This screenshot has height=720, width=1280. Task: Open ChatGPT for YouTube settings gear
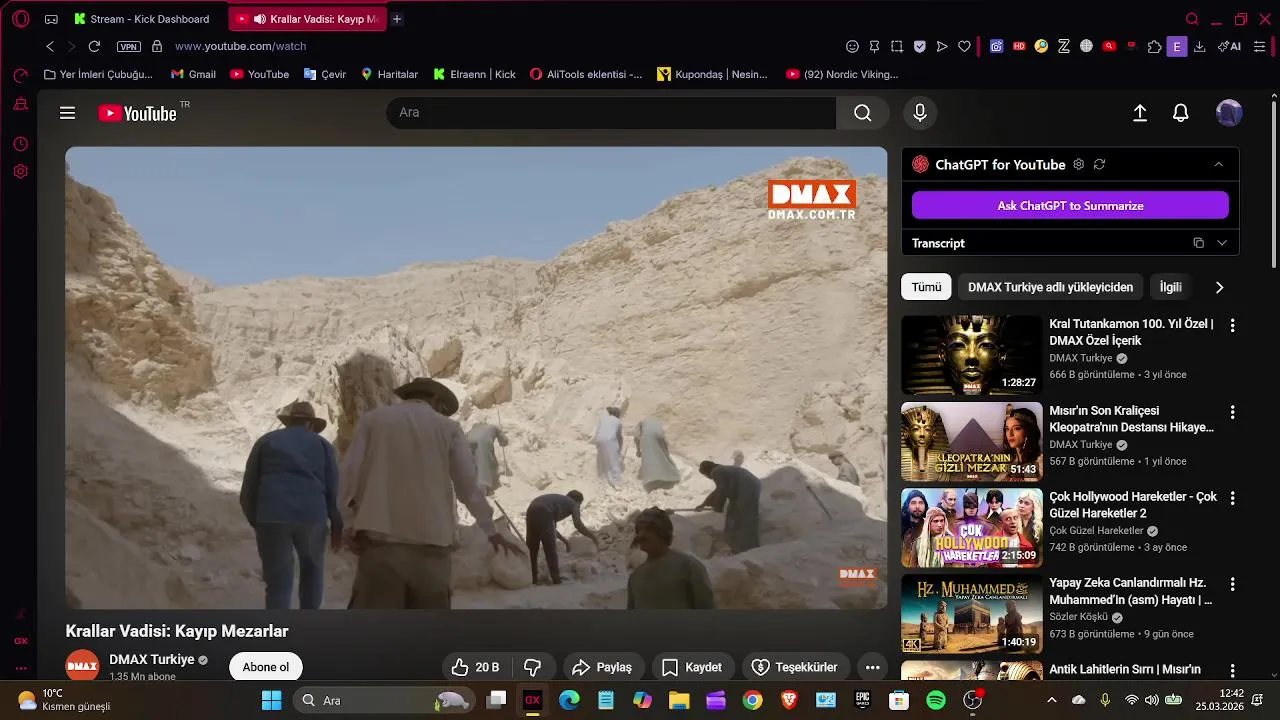[1078, 164]
